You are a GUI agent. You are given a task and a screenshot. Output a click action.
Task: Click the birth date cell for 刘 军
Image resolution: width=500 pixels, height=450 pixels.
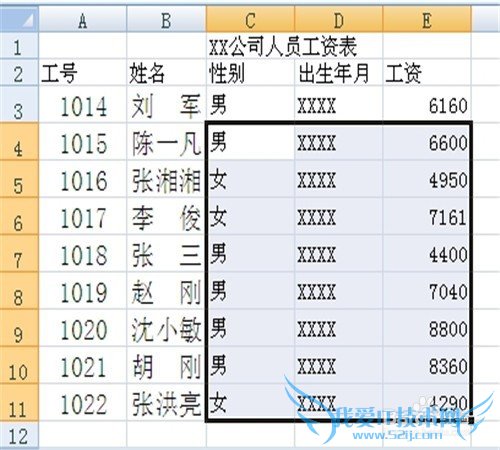point(339,104)
